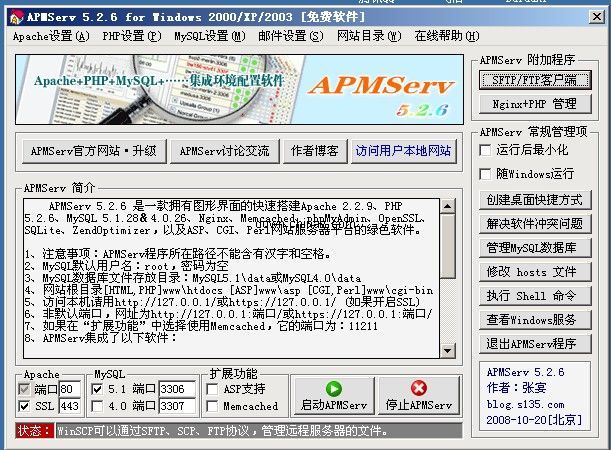Click the intro text scrollbar up arrow

(448, 206)
